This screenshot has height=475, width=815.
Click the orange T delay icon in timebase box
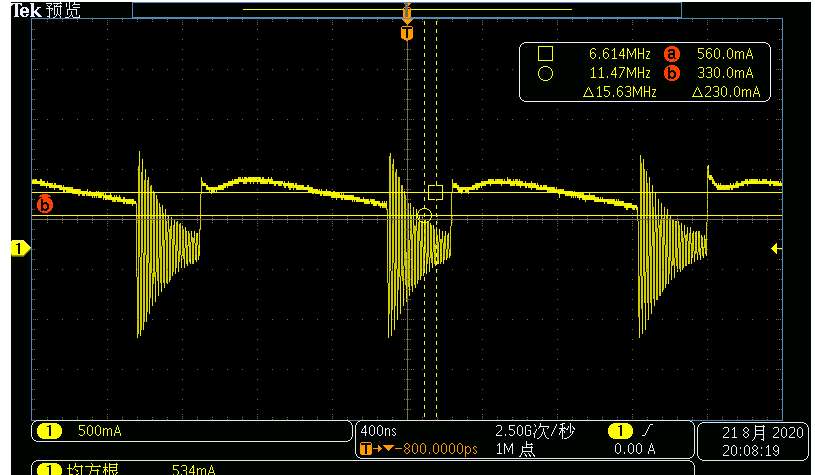click(366, 448)
